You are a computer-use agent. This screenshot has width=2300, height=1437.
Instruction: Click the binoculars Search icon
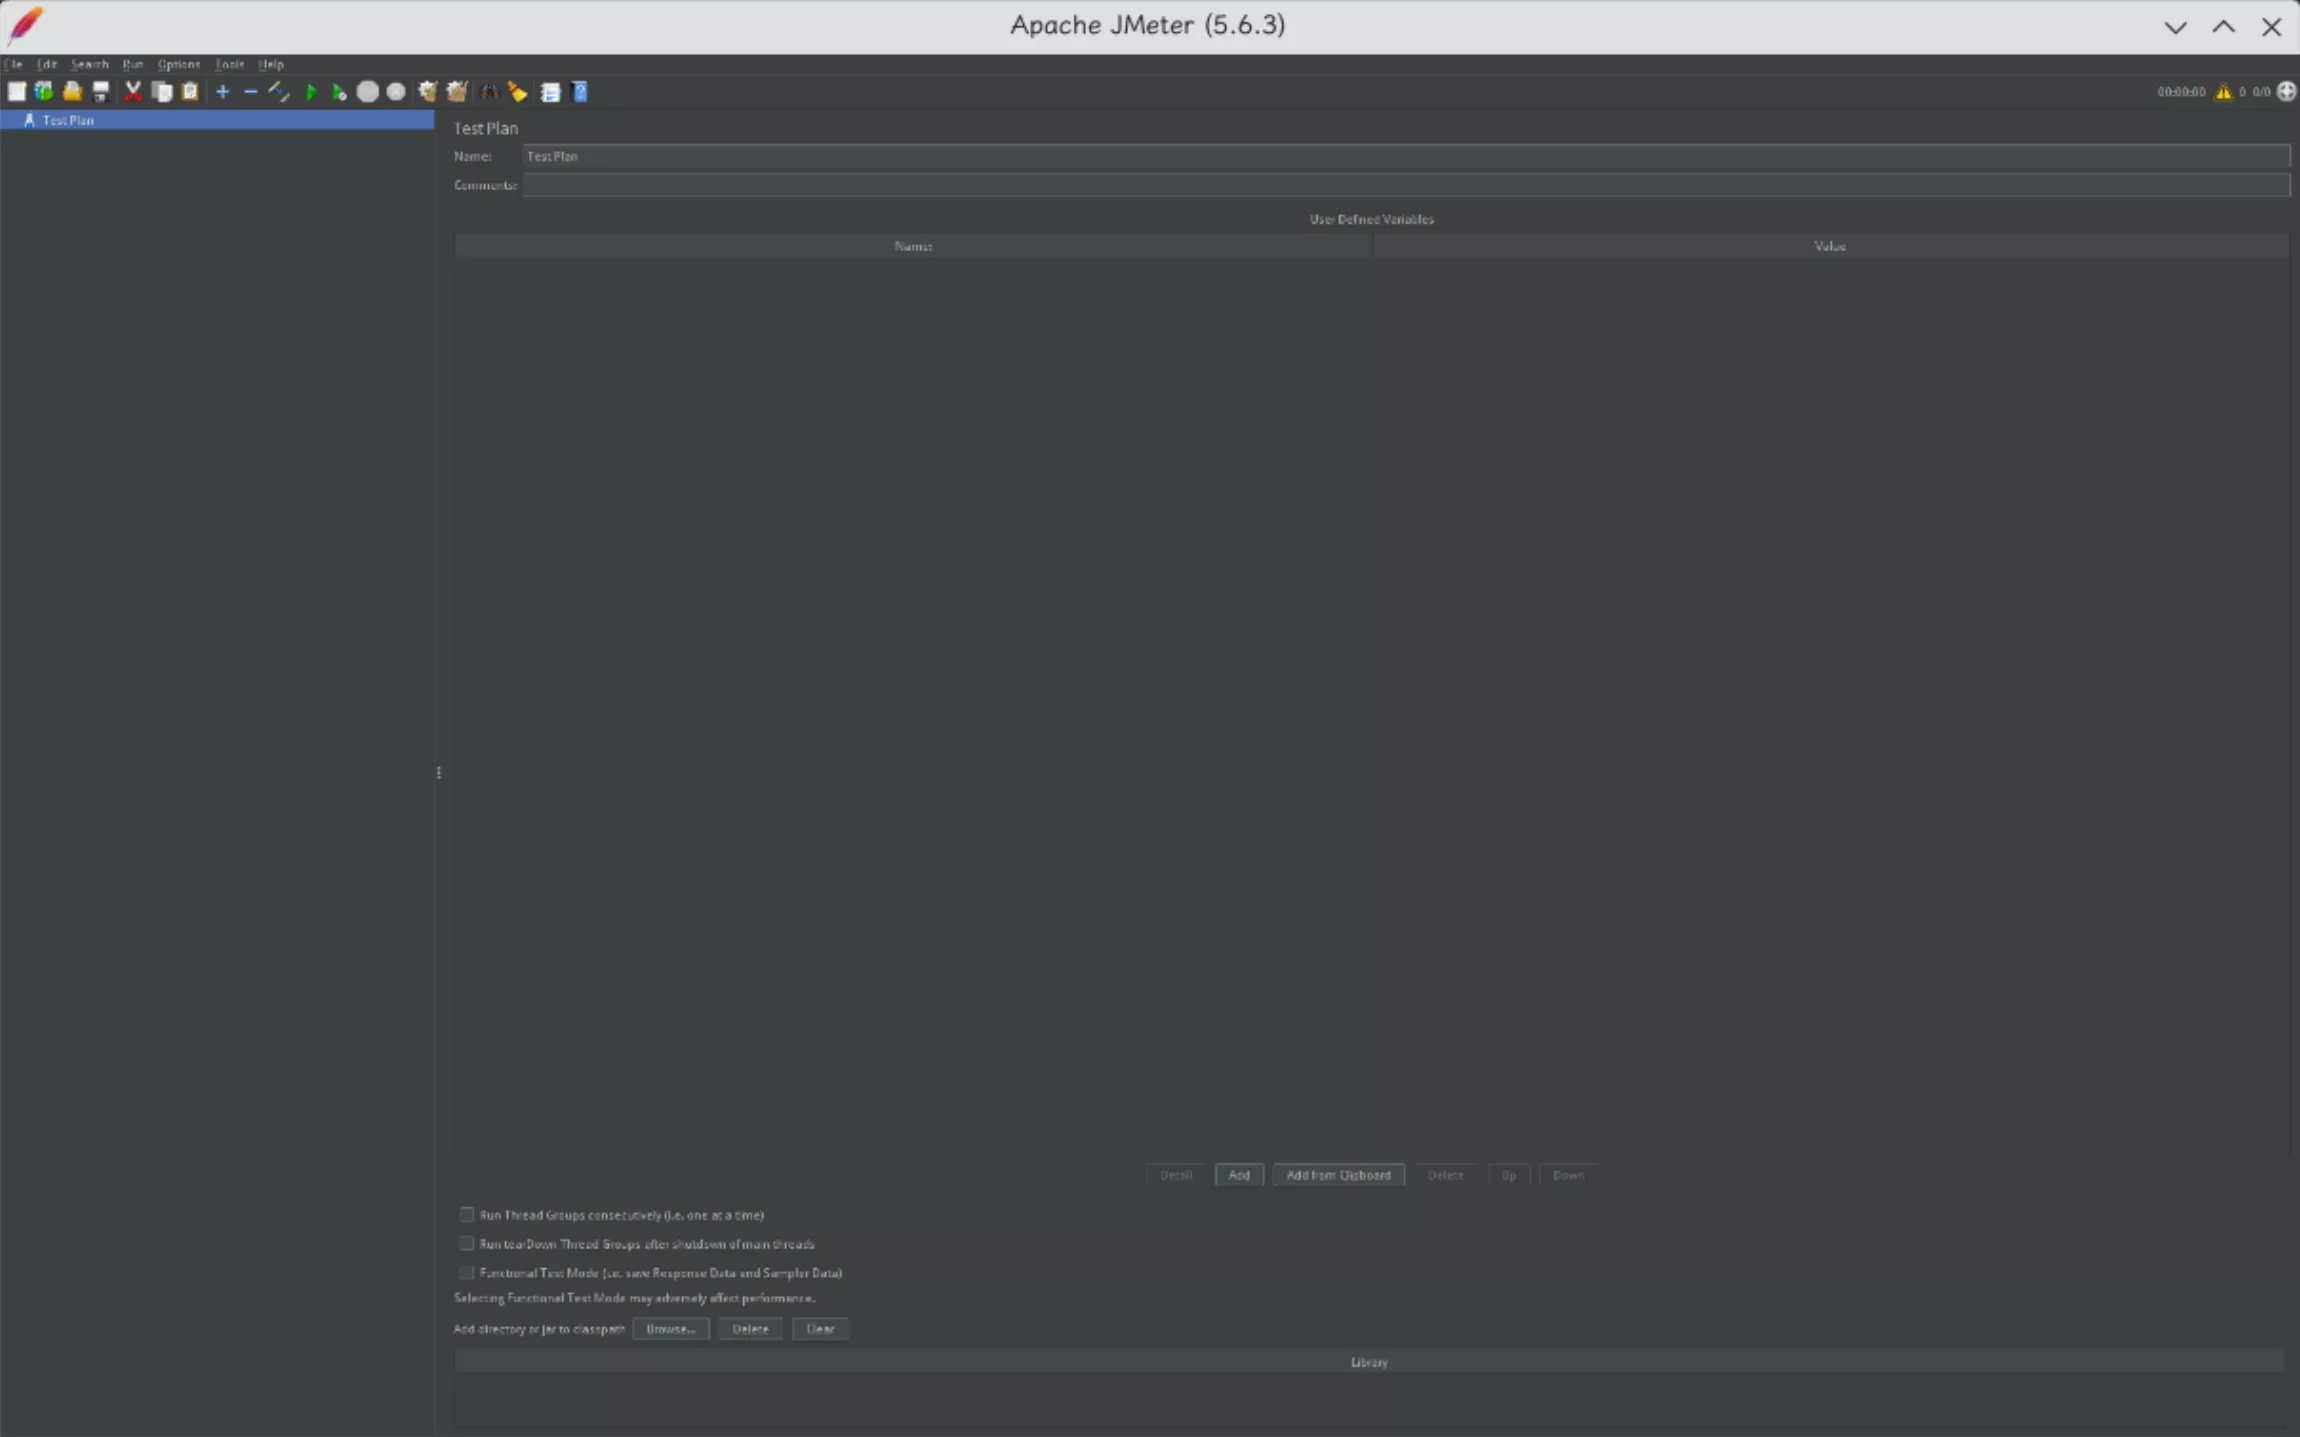[x=489, y=92]
